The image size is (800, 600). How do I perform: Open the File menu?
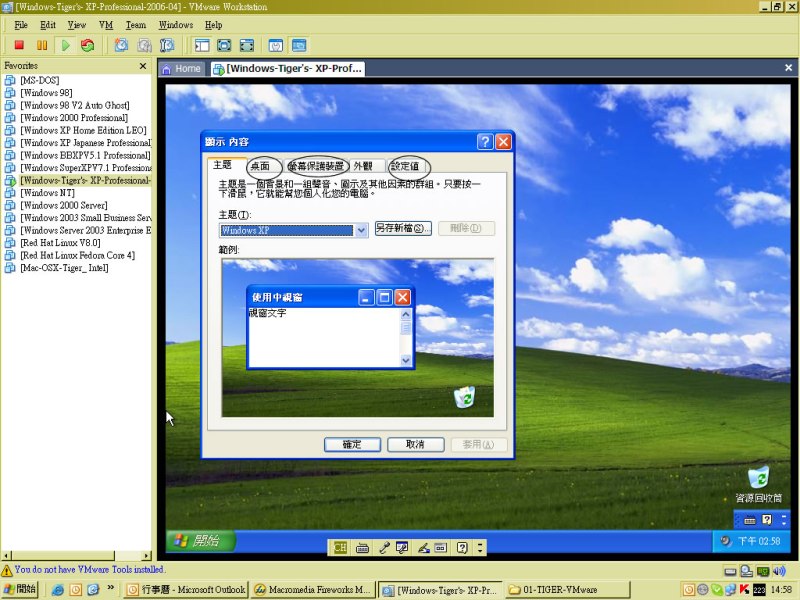(x=21, y=24)
